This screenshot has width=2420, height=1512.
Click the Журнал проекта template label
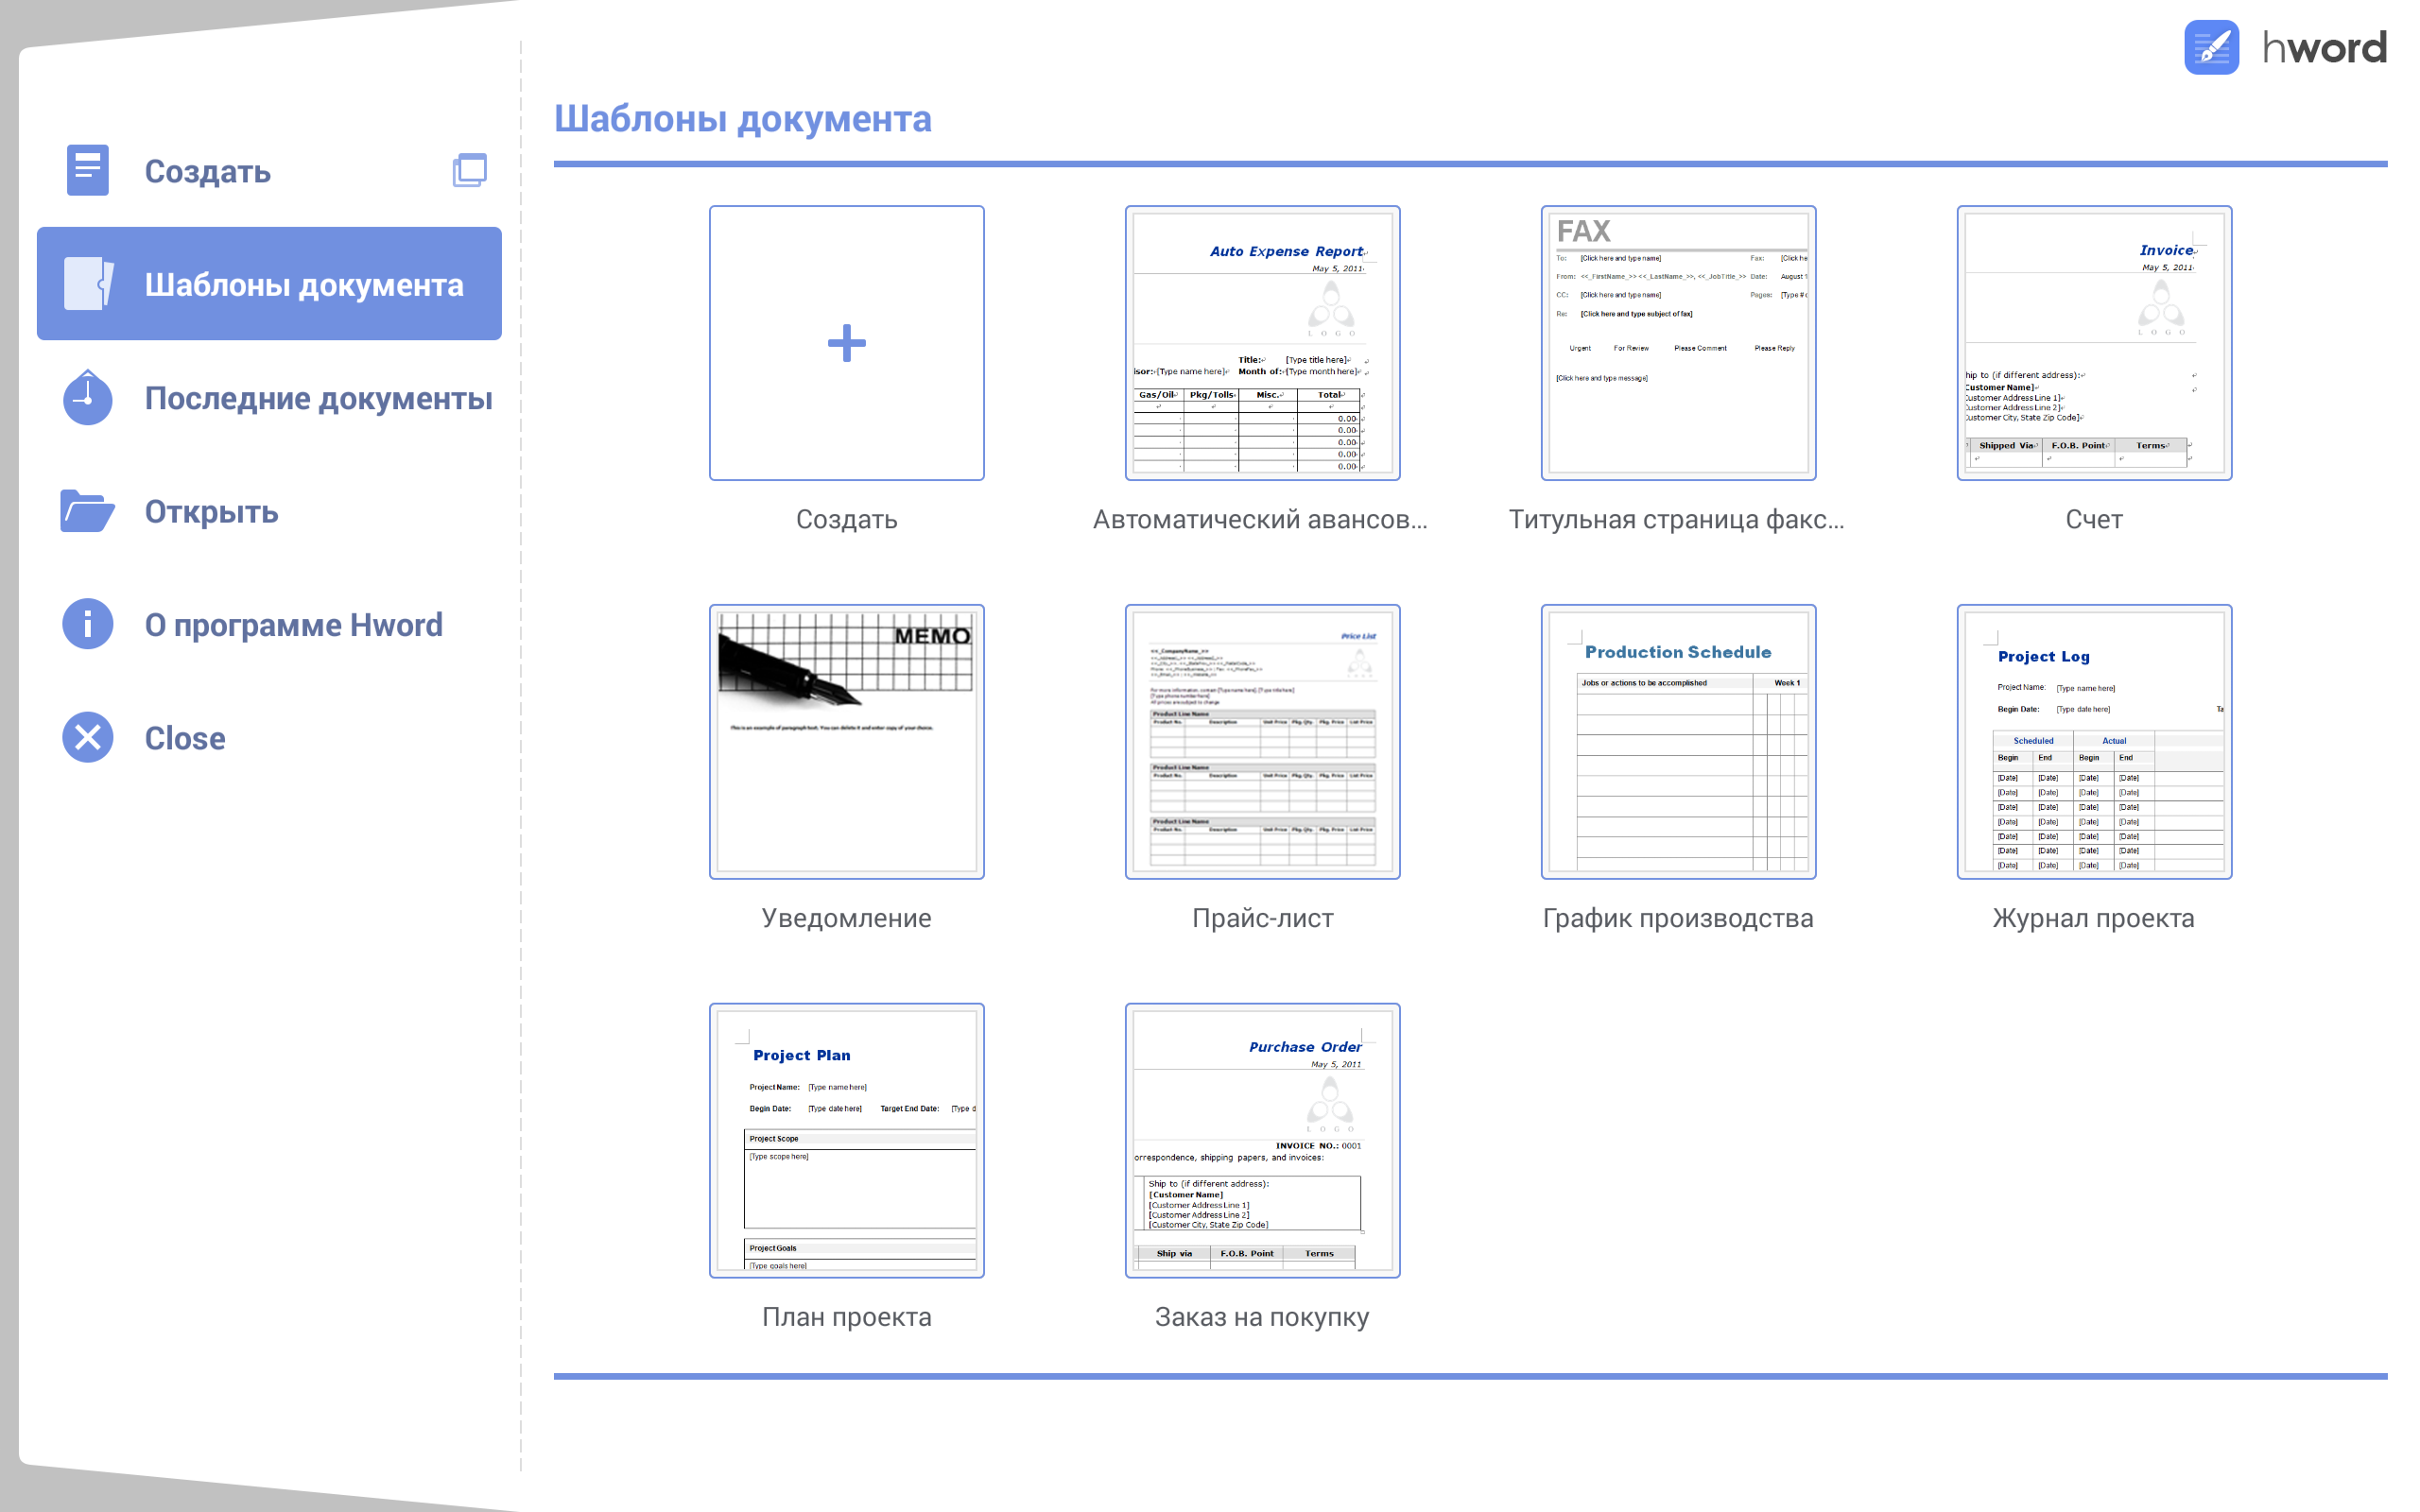(x=2094, y=918)
